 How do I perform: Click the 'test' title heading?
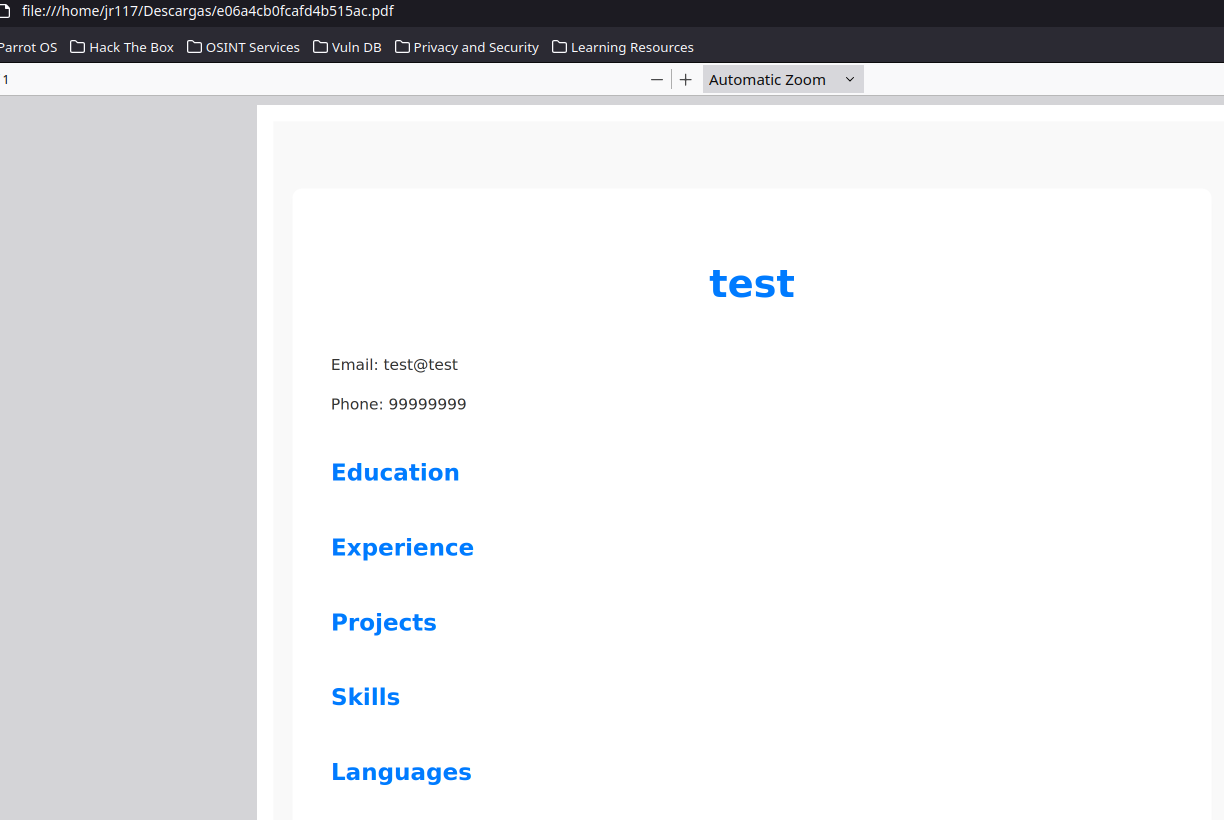(x=752, y=284)
